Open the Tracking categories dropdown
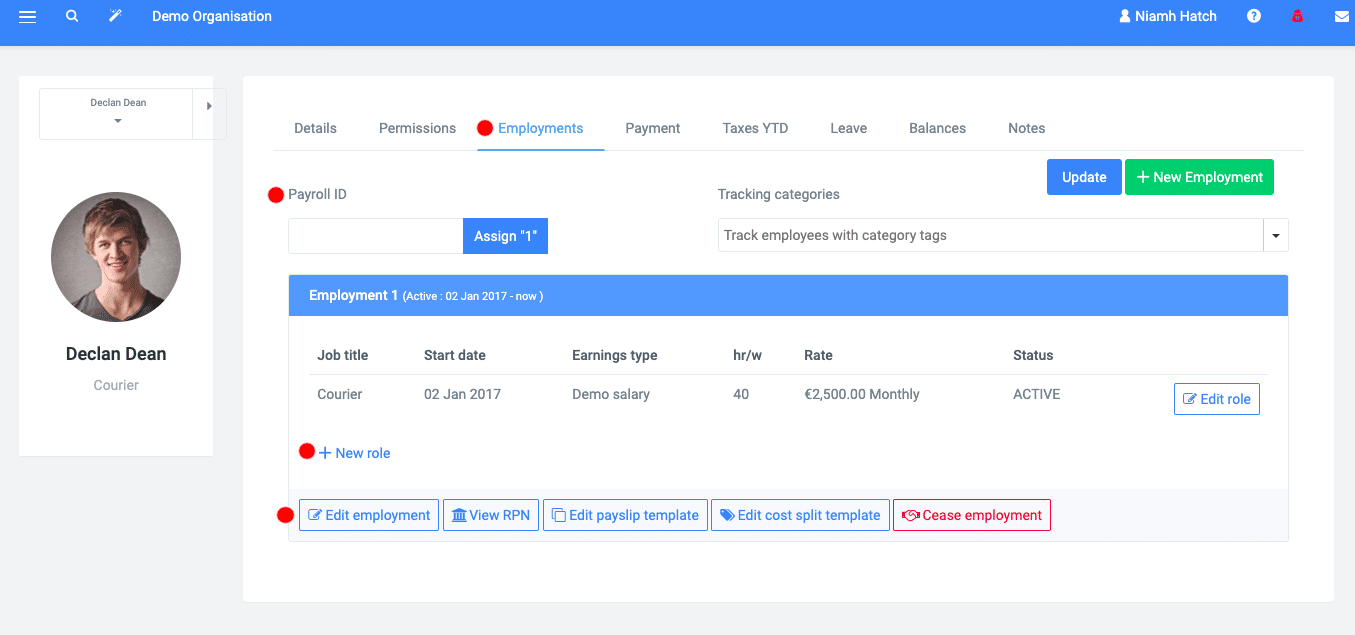1355x635 pixels. point(1276,235)
